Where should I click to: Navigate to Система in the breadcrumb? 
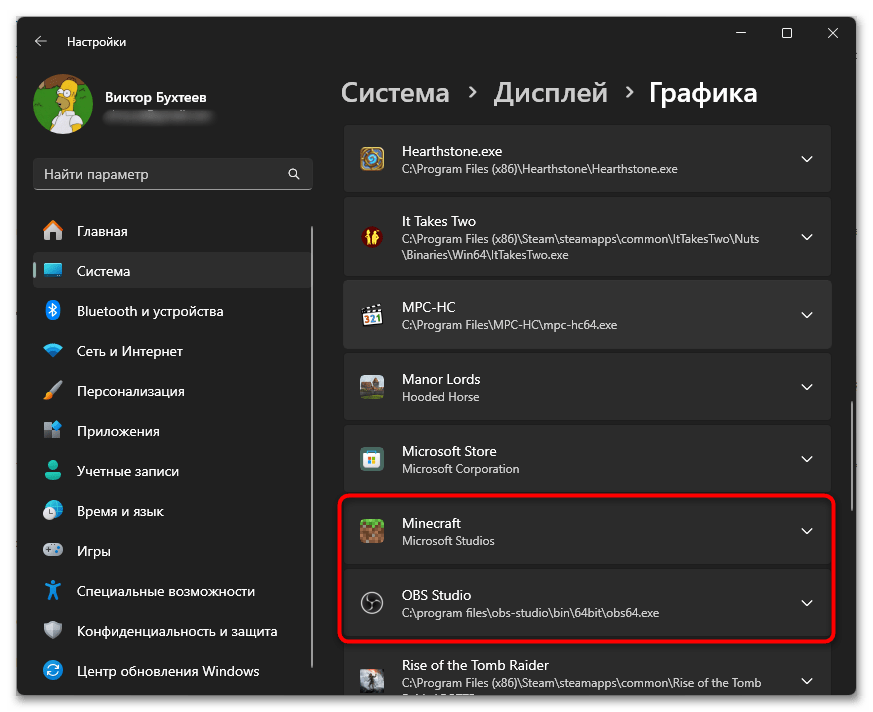[x=395, y=92]
